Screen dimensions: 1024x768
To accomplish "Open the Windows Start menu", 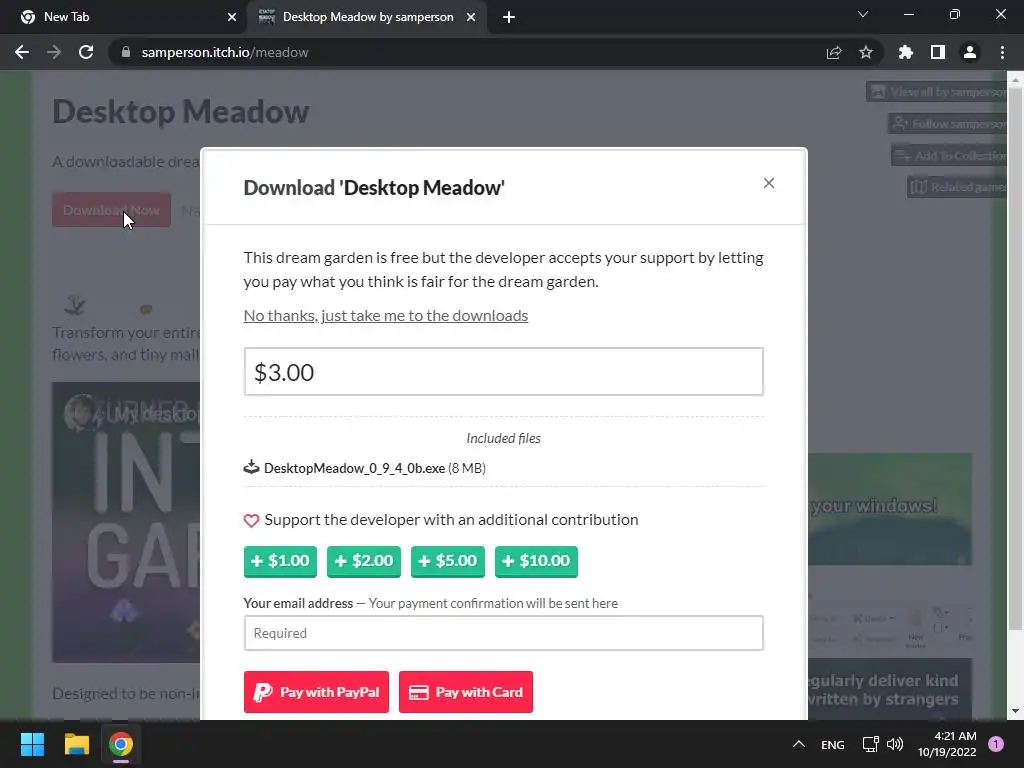I will coord(32,744).
